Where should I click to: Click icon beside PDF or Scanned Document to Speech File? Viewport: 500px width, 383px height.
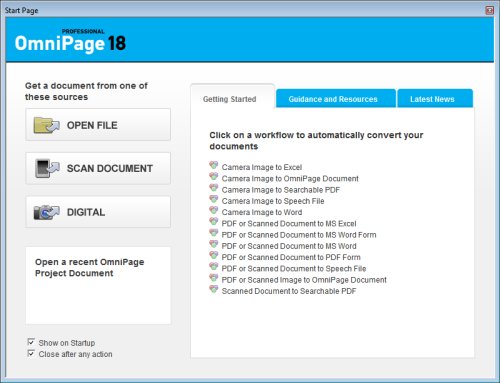click(213, 267)
